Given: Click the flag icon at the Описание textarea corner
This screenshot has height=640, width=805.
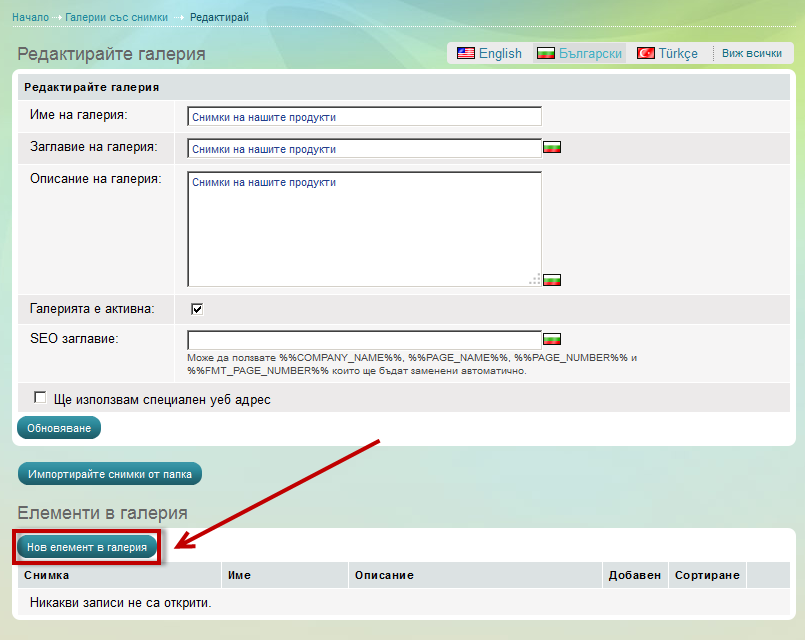Looking at the screenshot, I should [x=552, y=280].
